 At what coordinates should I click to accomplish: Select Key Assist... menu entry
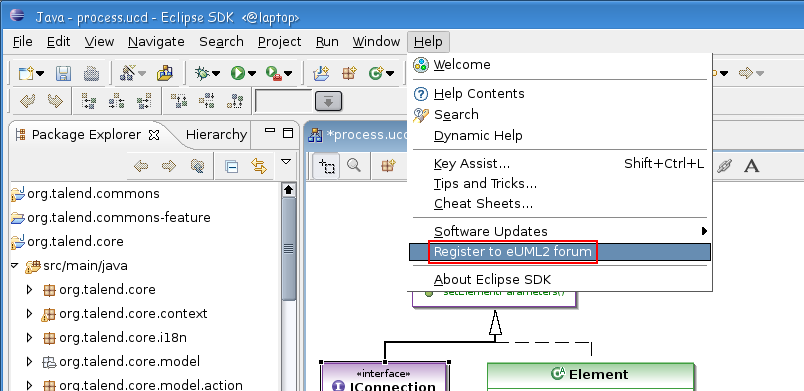560,164
